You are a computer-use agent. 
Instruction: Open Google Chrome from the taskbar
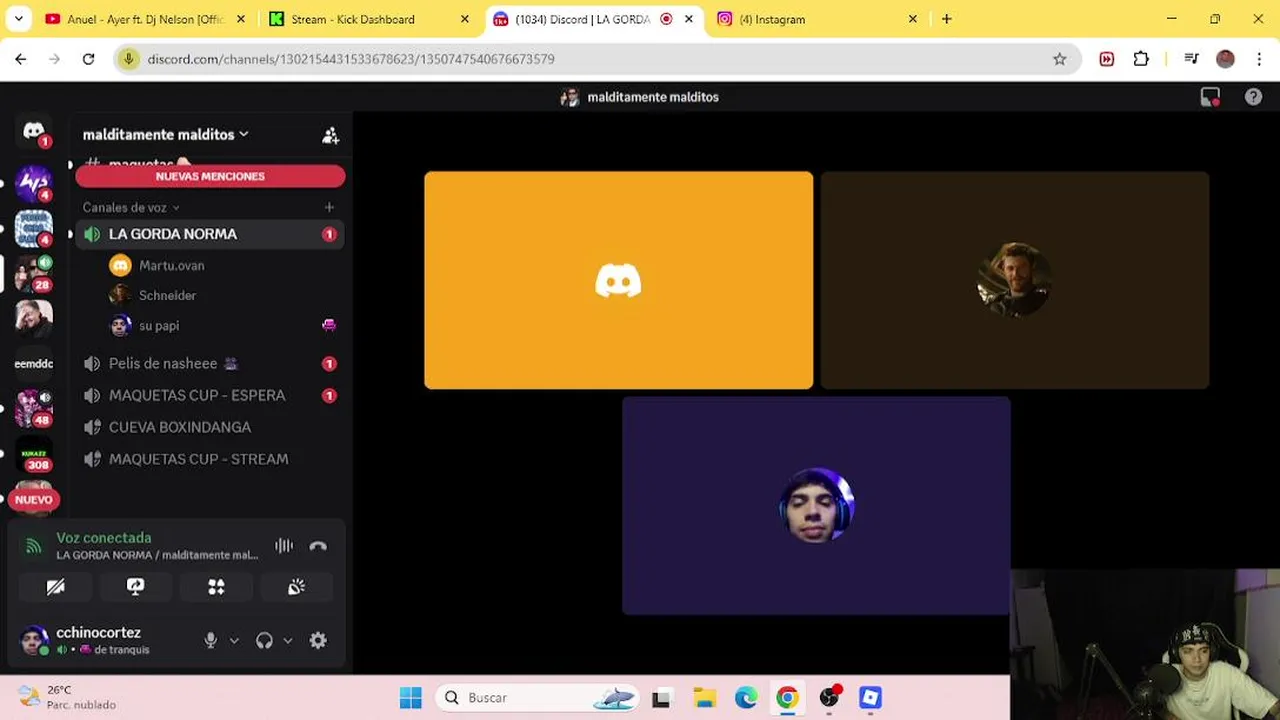pyautogui.click(x=788, y=698)
